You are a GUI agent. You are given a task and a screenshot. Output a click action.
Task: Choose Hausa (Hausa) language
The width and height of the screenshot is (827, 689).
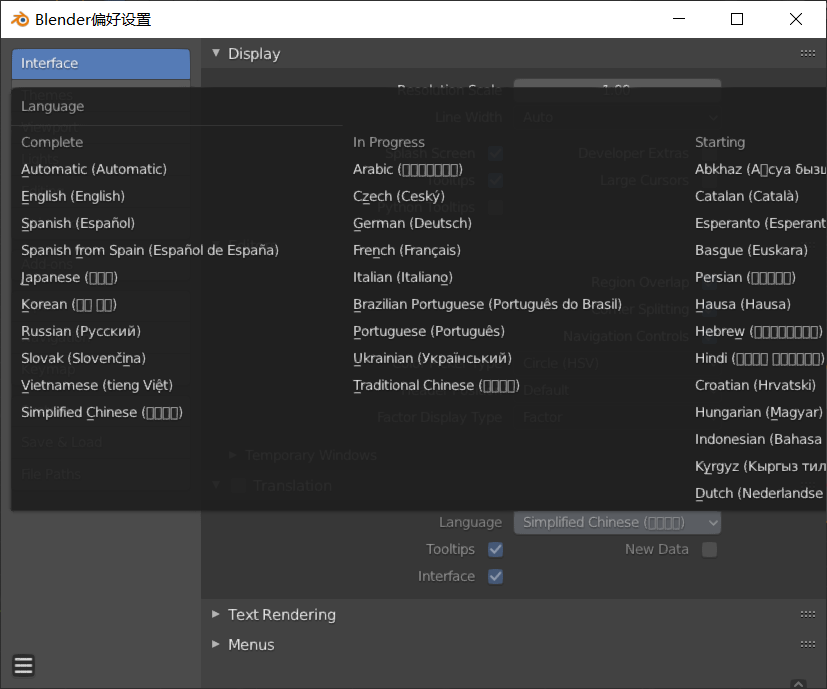[x=743, y=304]
